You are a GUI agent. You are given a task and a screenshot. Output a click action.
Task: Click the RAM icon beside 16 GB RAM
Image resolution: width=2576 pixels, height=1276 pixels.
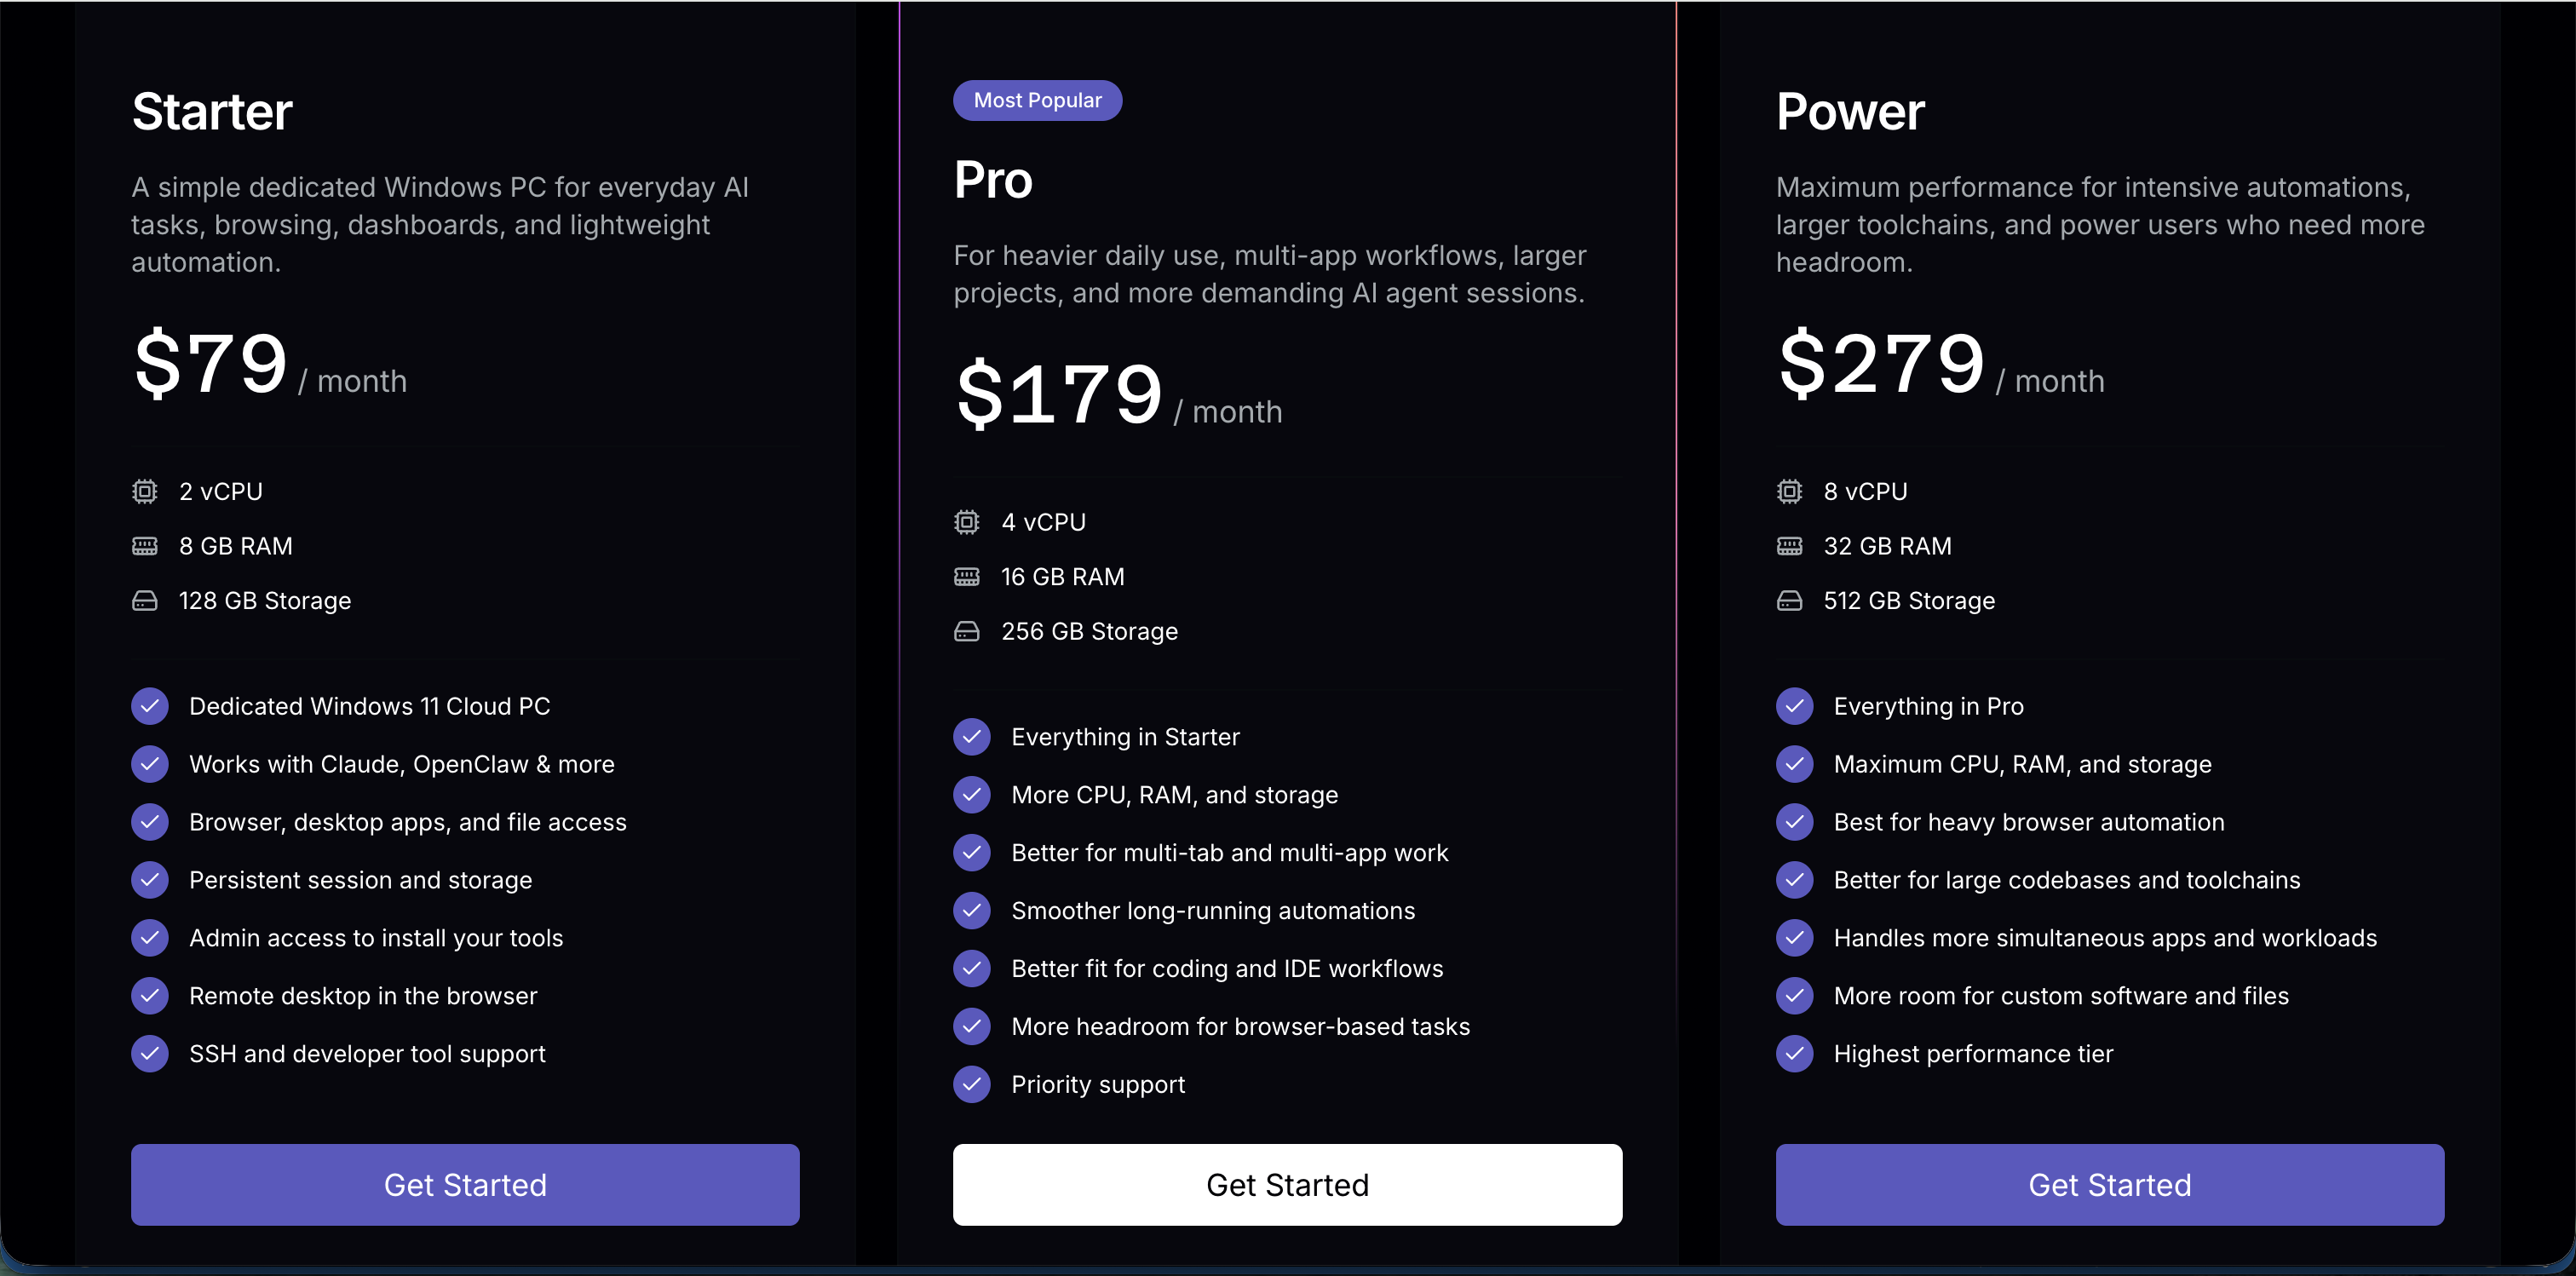coord(967,577)
